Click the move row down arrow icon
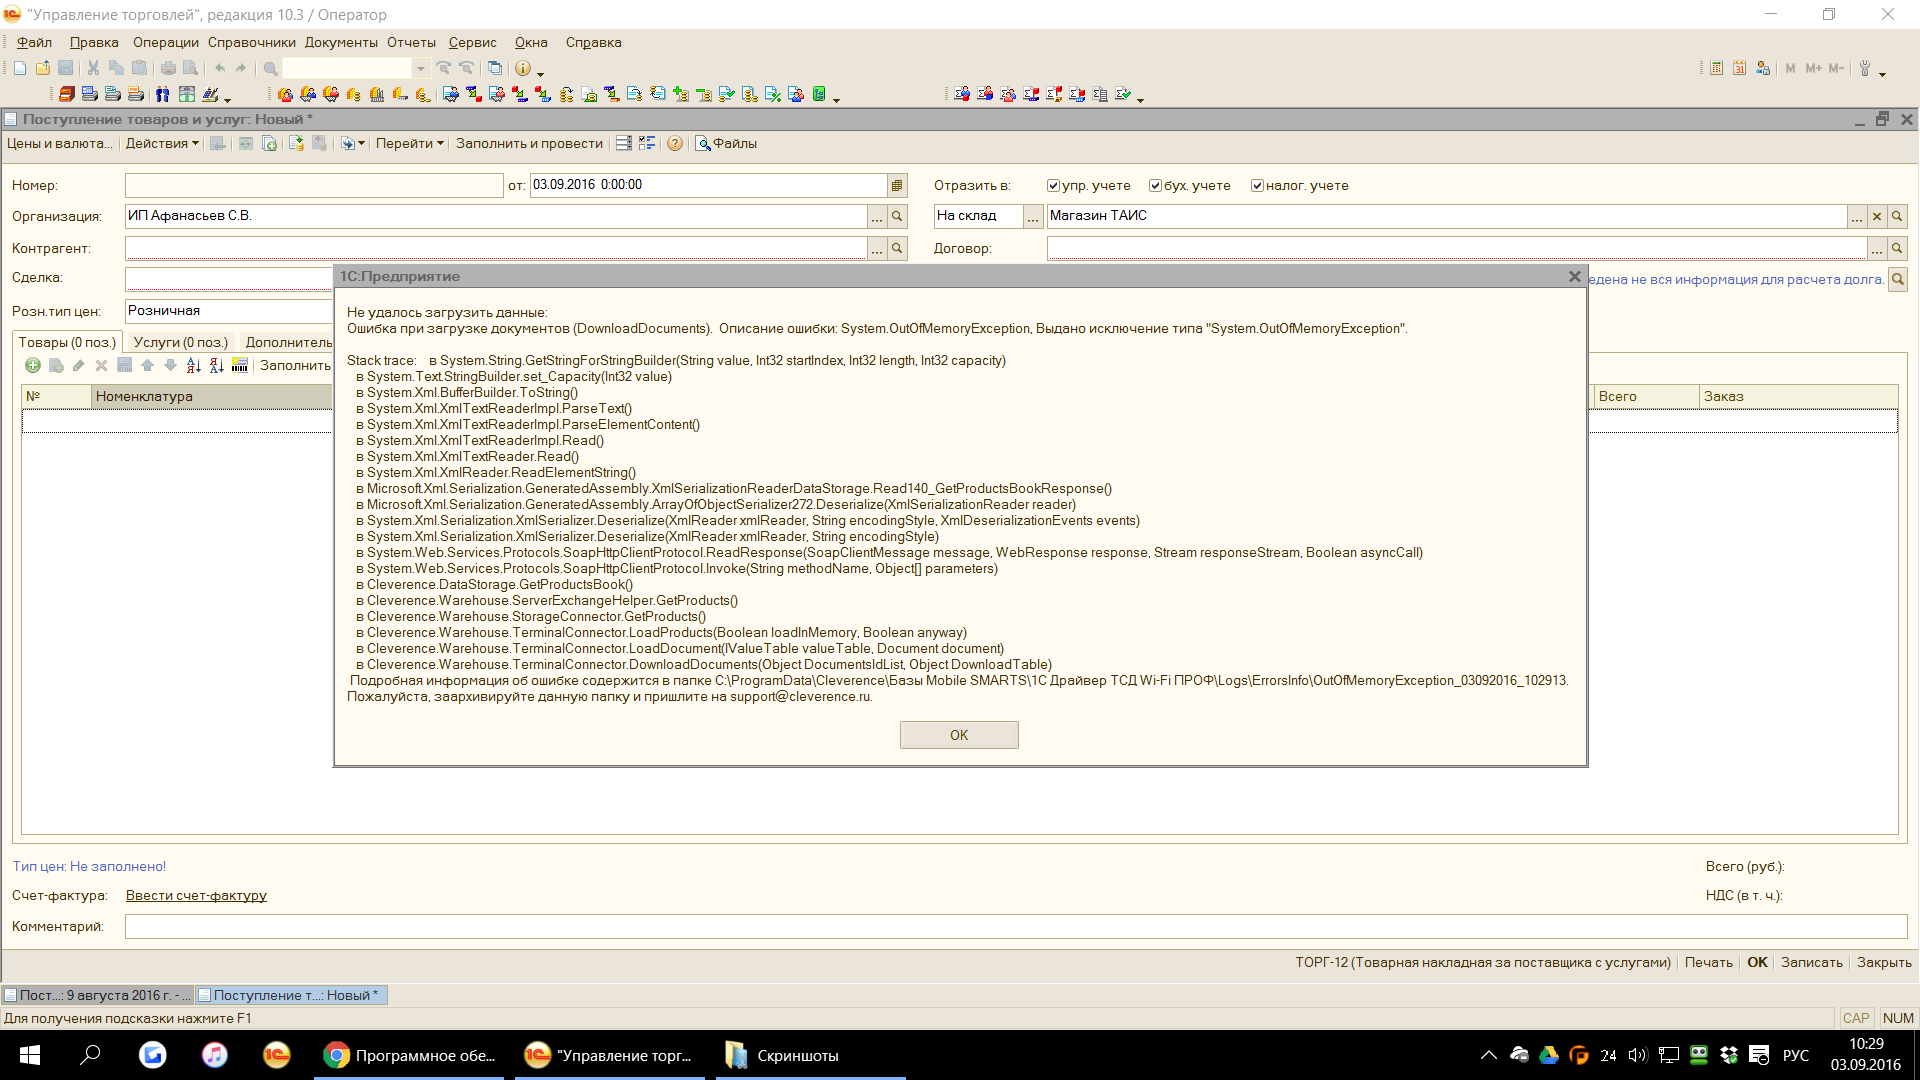Image resolution: width=1920 pixels, height=1080 pixels. pyautogui.click(x=170, y=365)
